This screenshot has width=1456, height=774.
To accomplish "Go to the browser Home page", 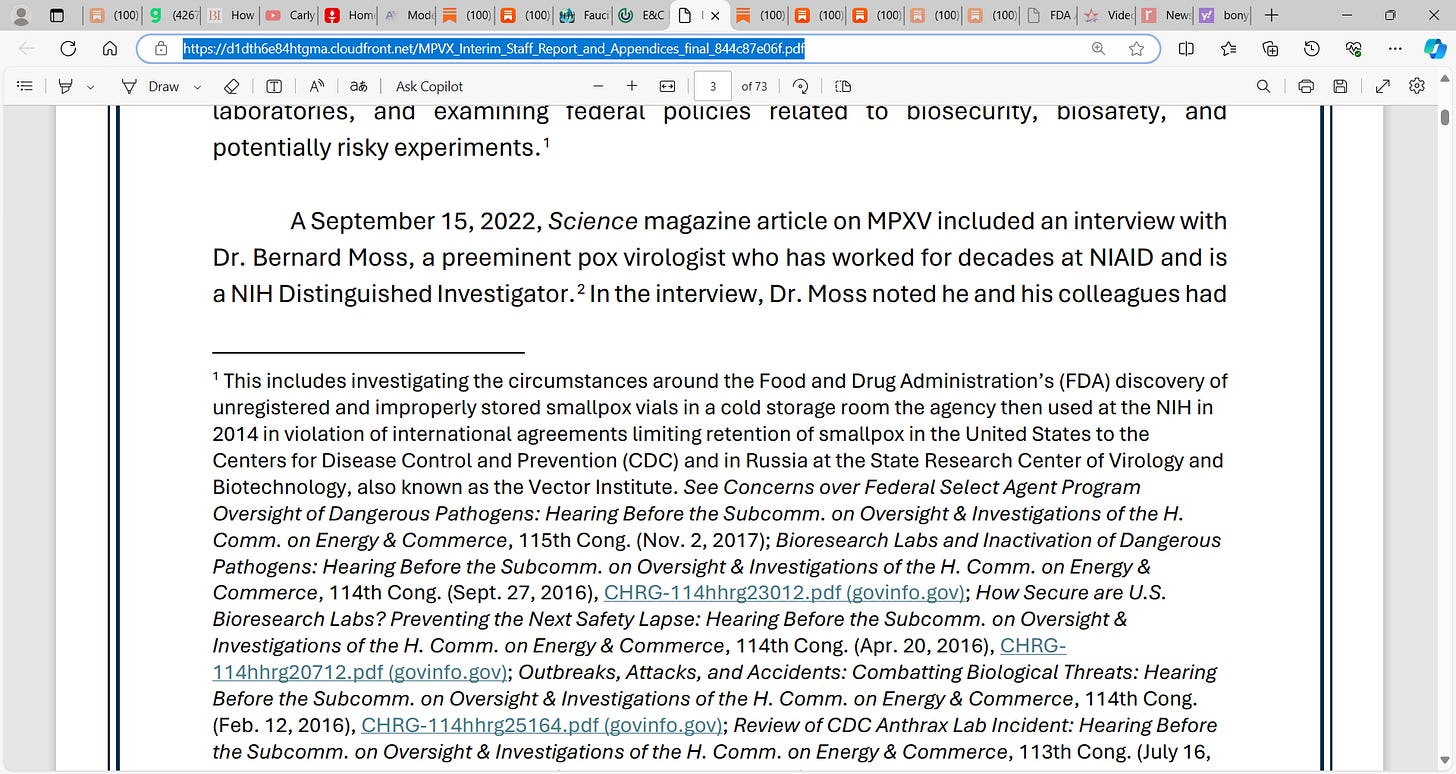I will 110,48.
